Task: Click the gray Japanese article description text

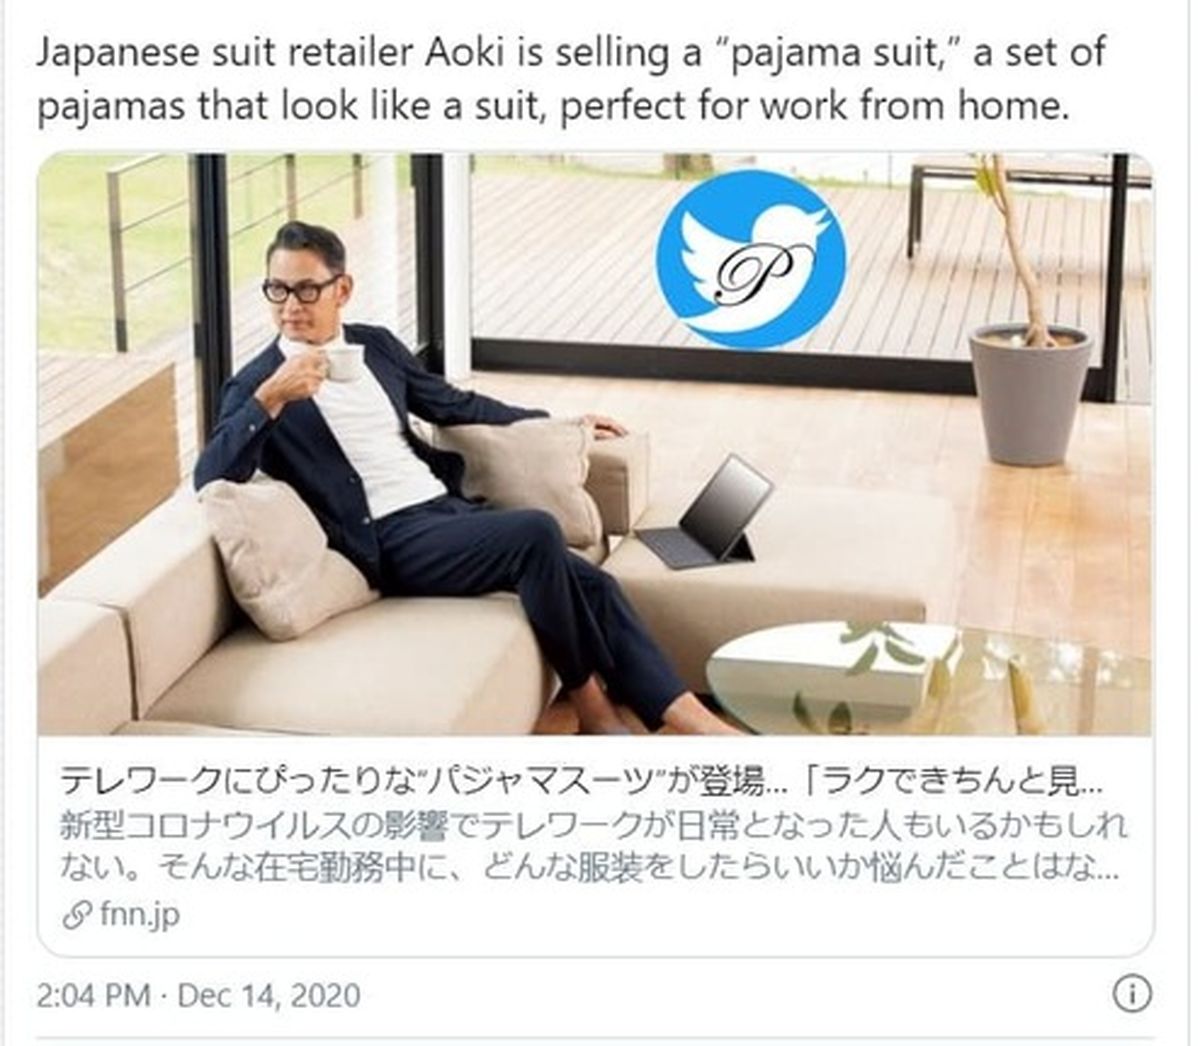Action: tap(592, 845)
